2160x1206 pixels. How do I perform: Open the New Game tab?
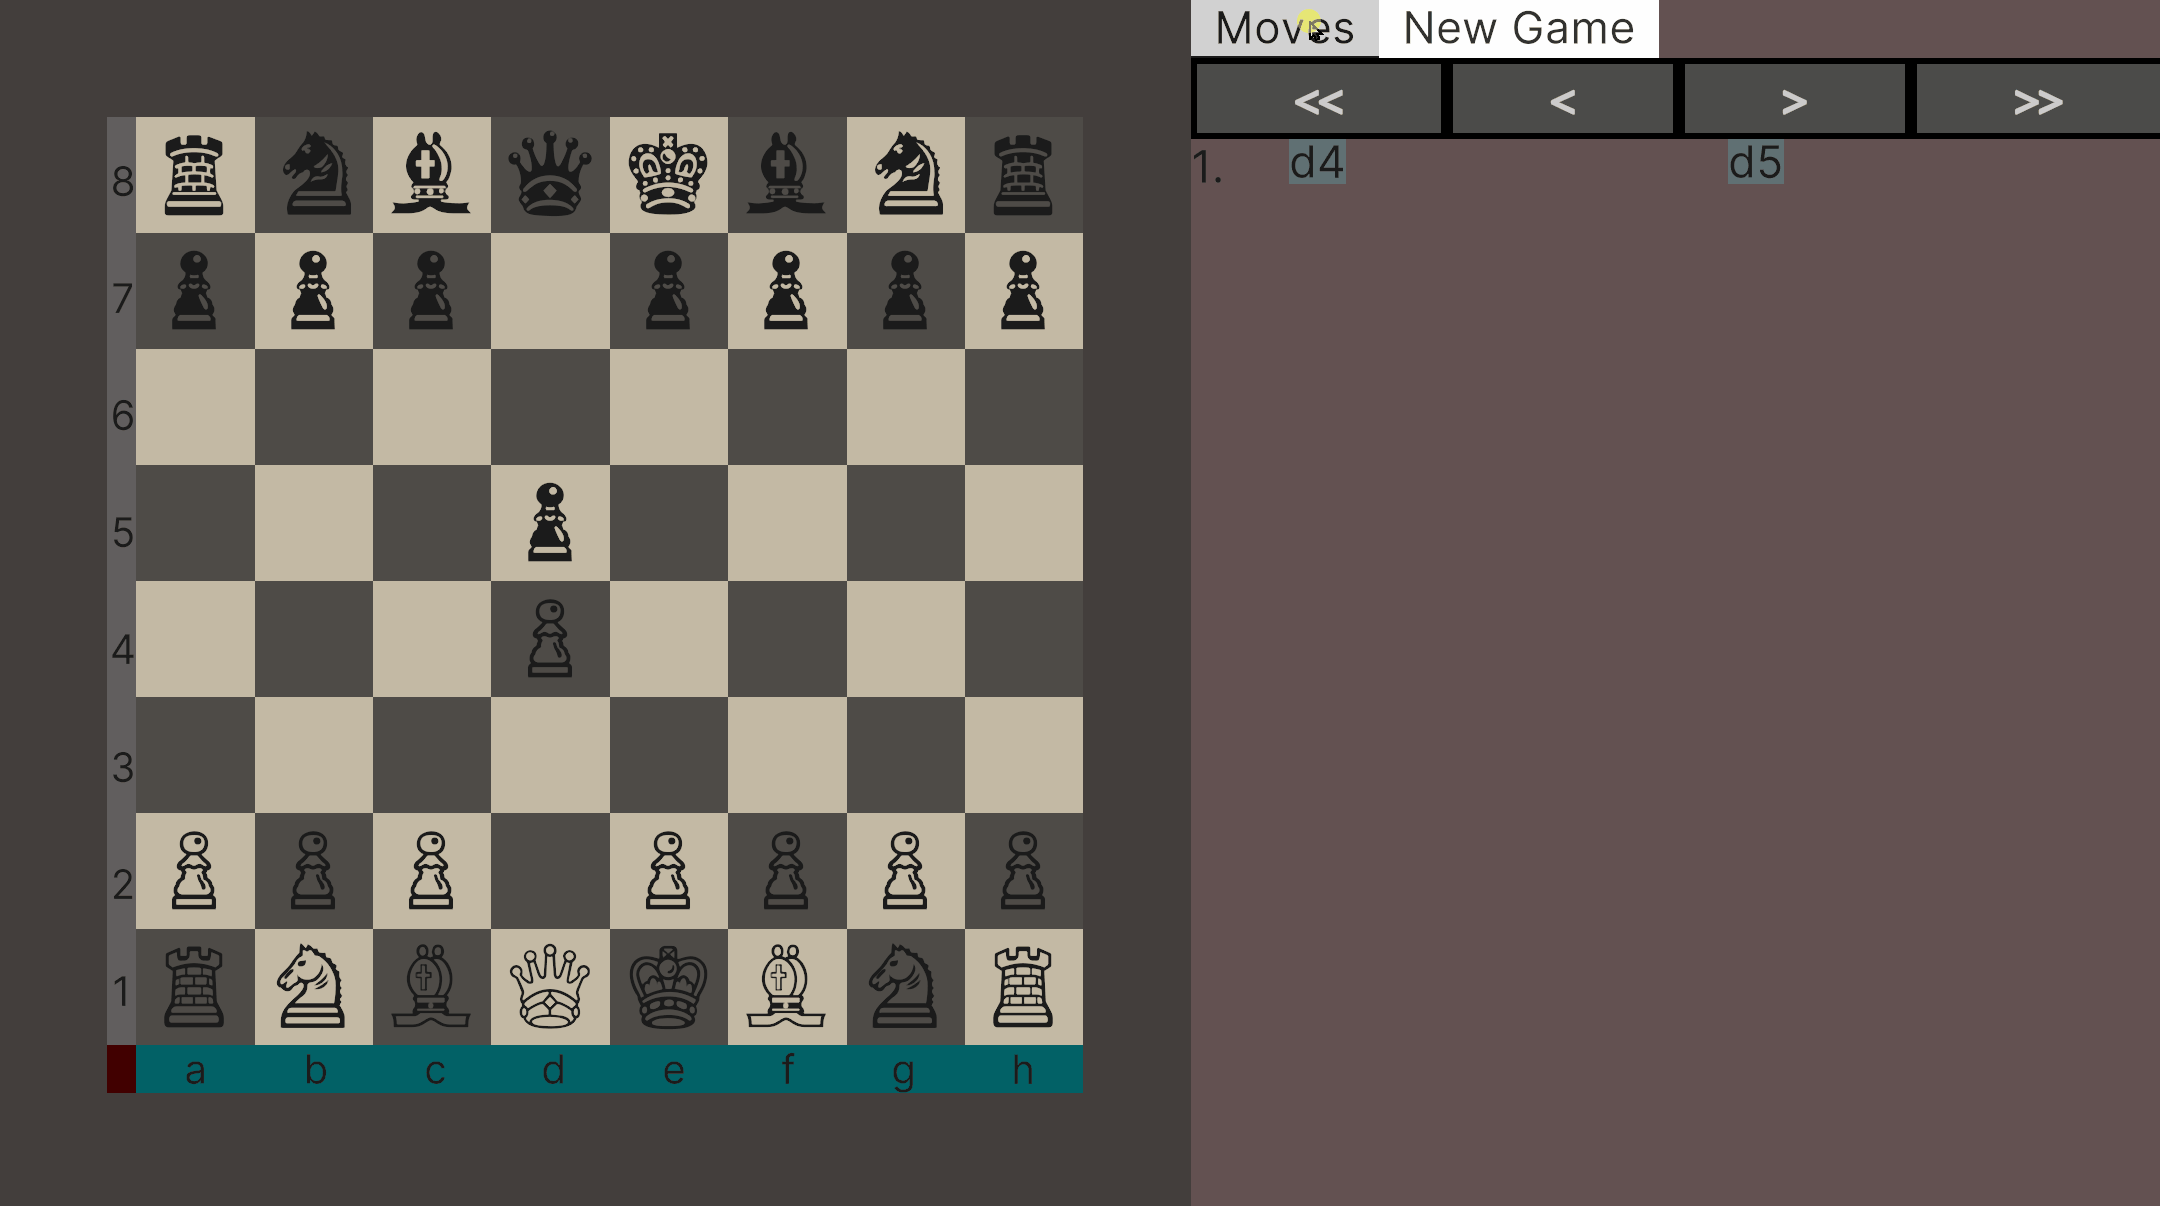[x=1518, y=28]
